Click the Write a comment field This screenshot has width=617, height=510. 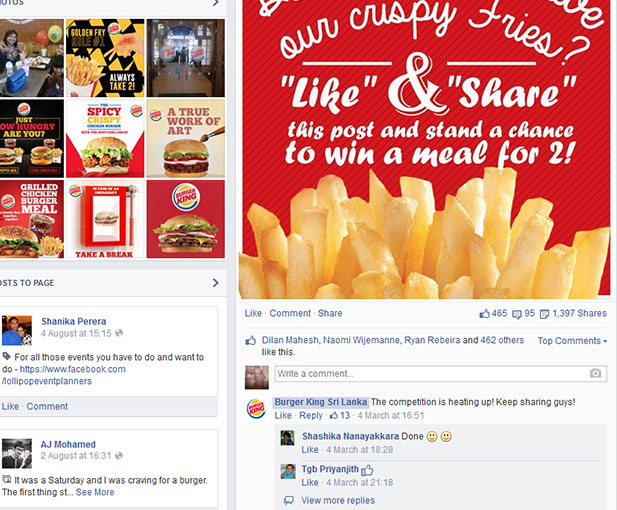[440, 373]
